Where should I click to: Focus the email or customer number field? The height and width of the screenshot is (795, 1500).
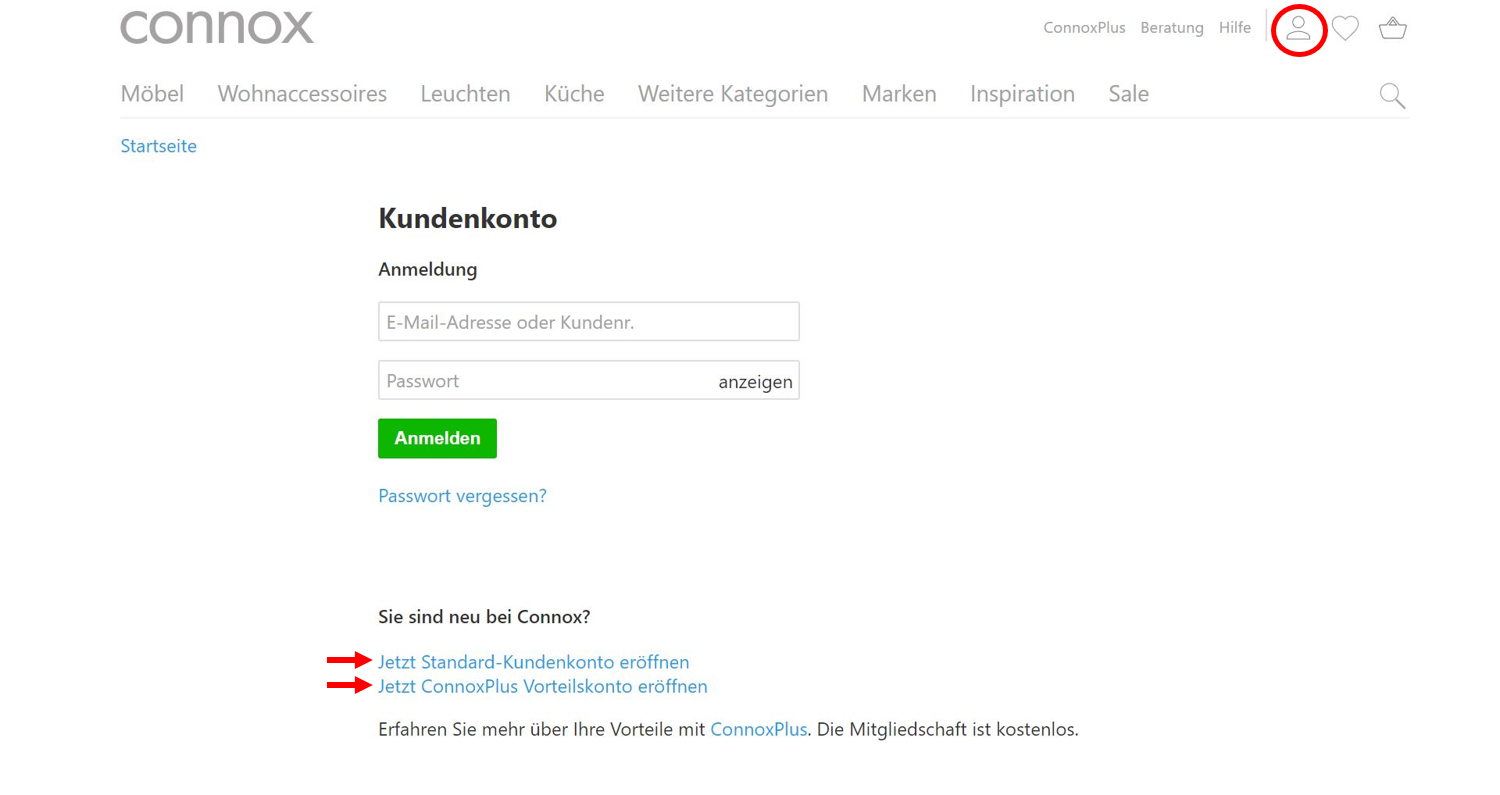(588, 322)
